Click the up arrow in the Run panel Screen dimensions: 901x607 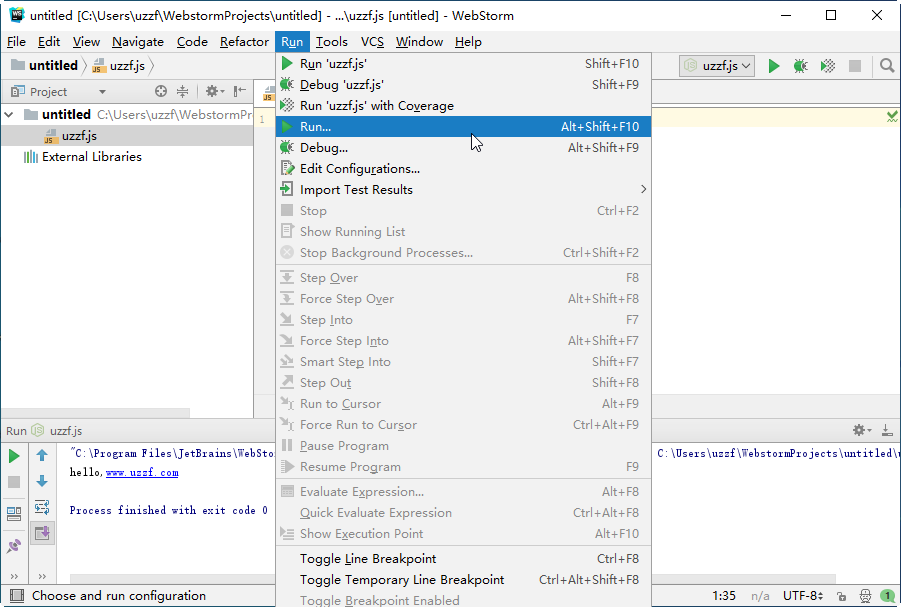click(x=42, y=456)
